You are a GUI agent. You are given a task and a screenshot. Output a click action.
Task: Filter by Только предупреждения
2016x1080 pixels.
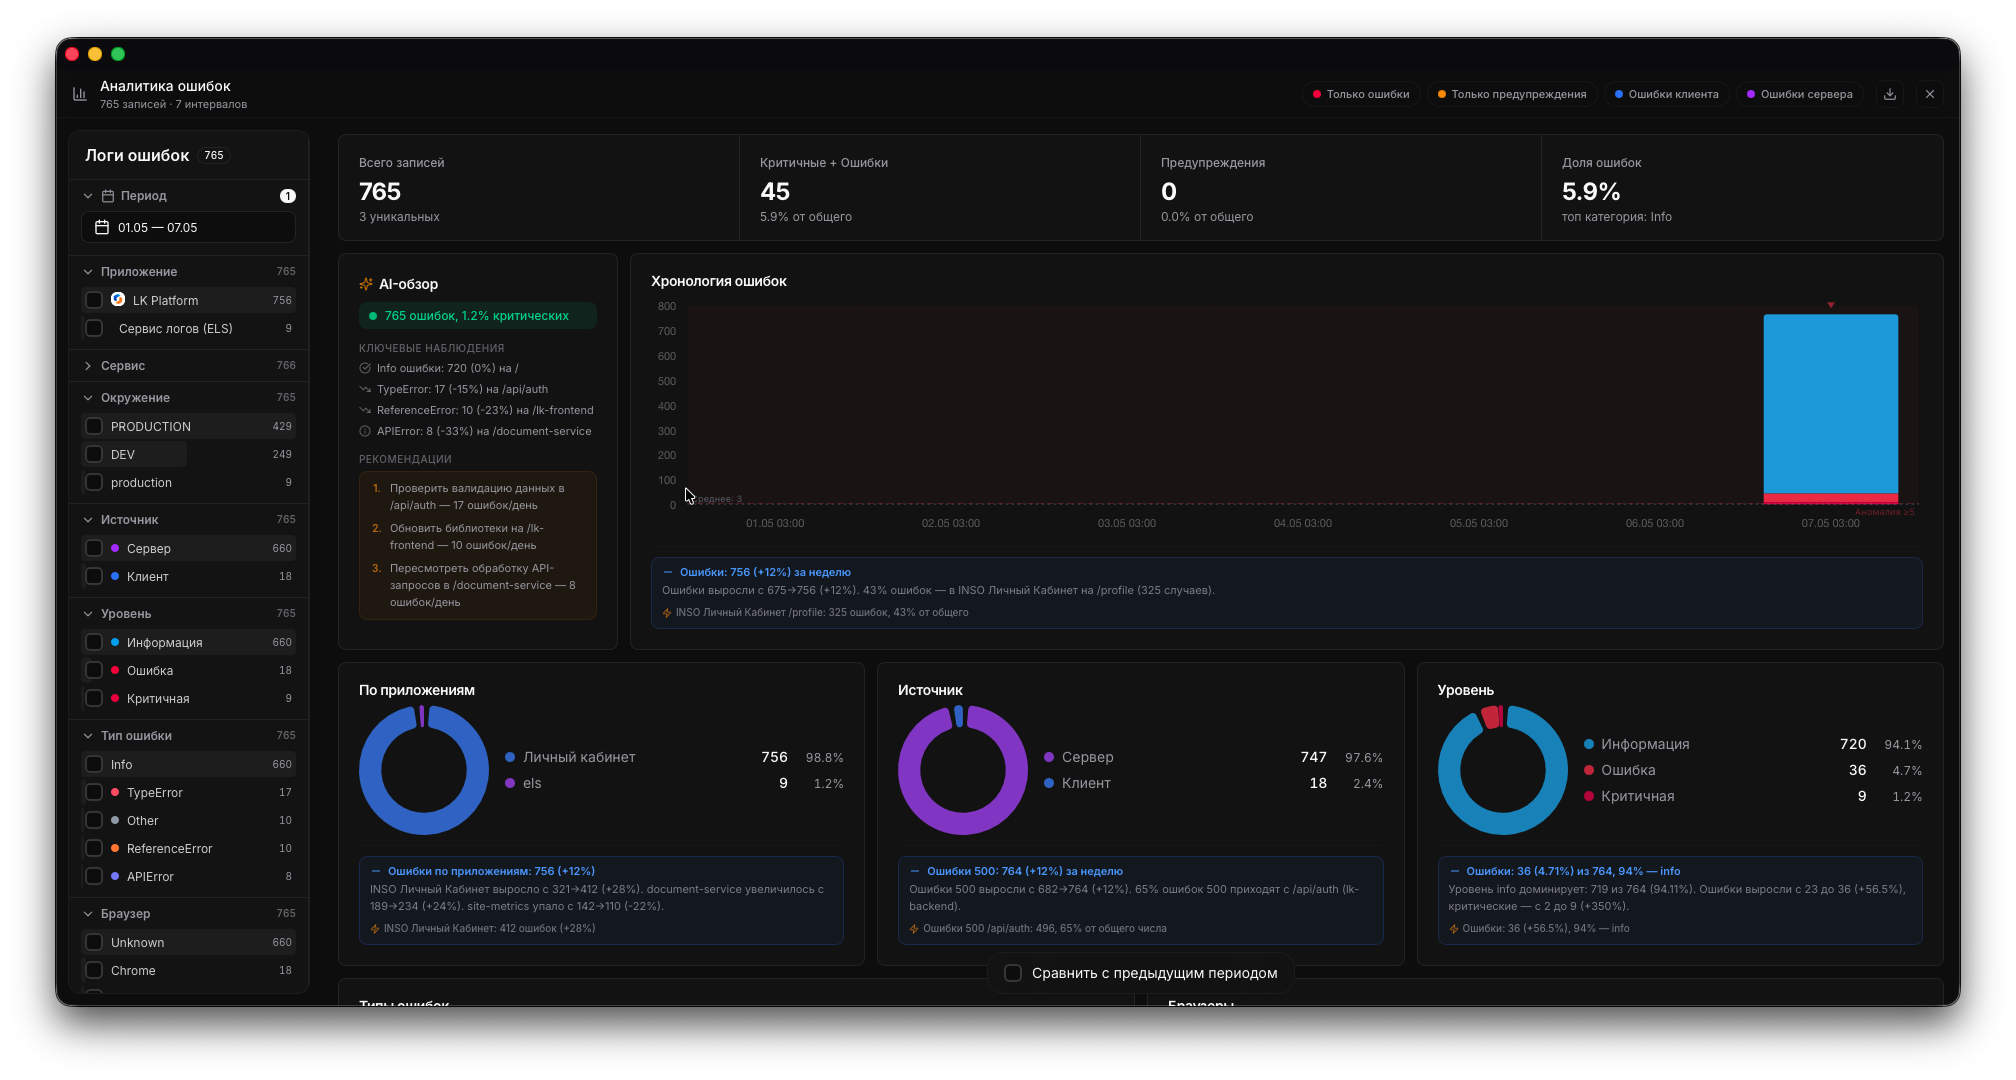click(1512, 94)
